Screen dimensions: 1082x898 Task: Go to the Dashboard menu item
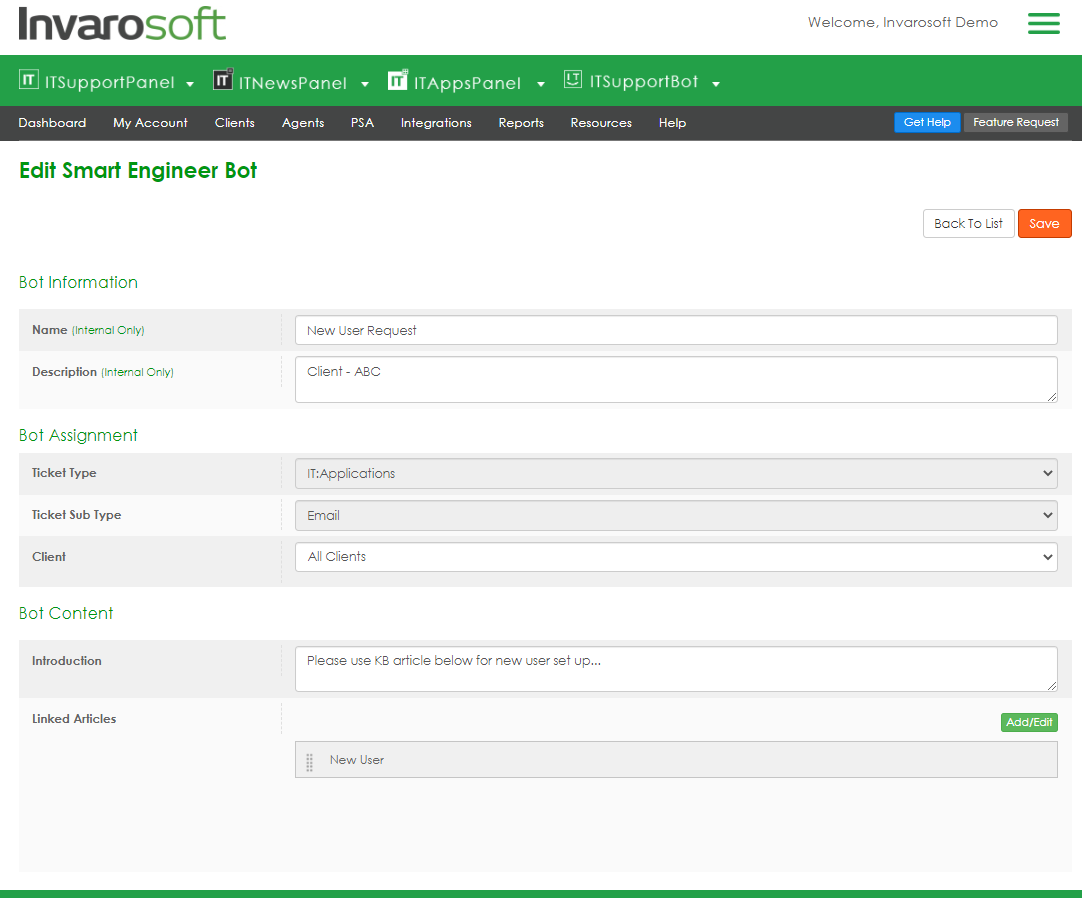point(52,123)
